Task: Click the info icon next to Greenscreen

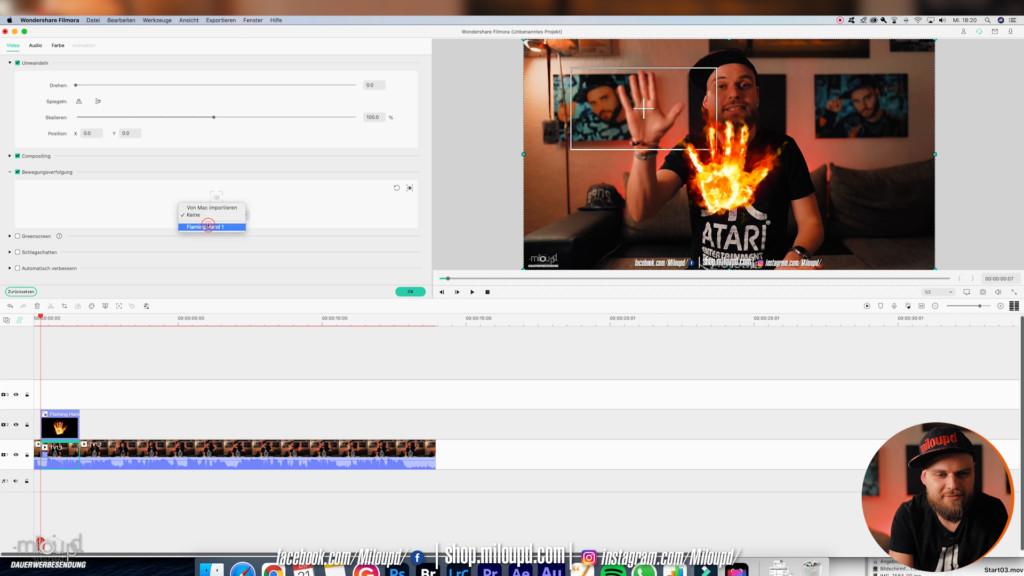Action: click(59, 236)
